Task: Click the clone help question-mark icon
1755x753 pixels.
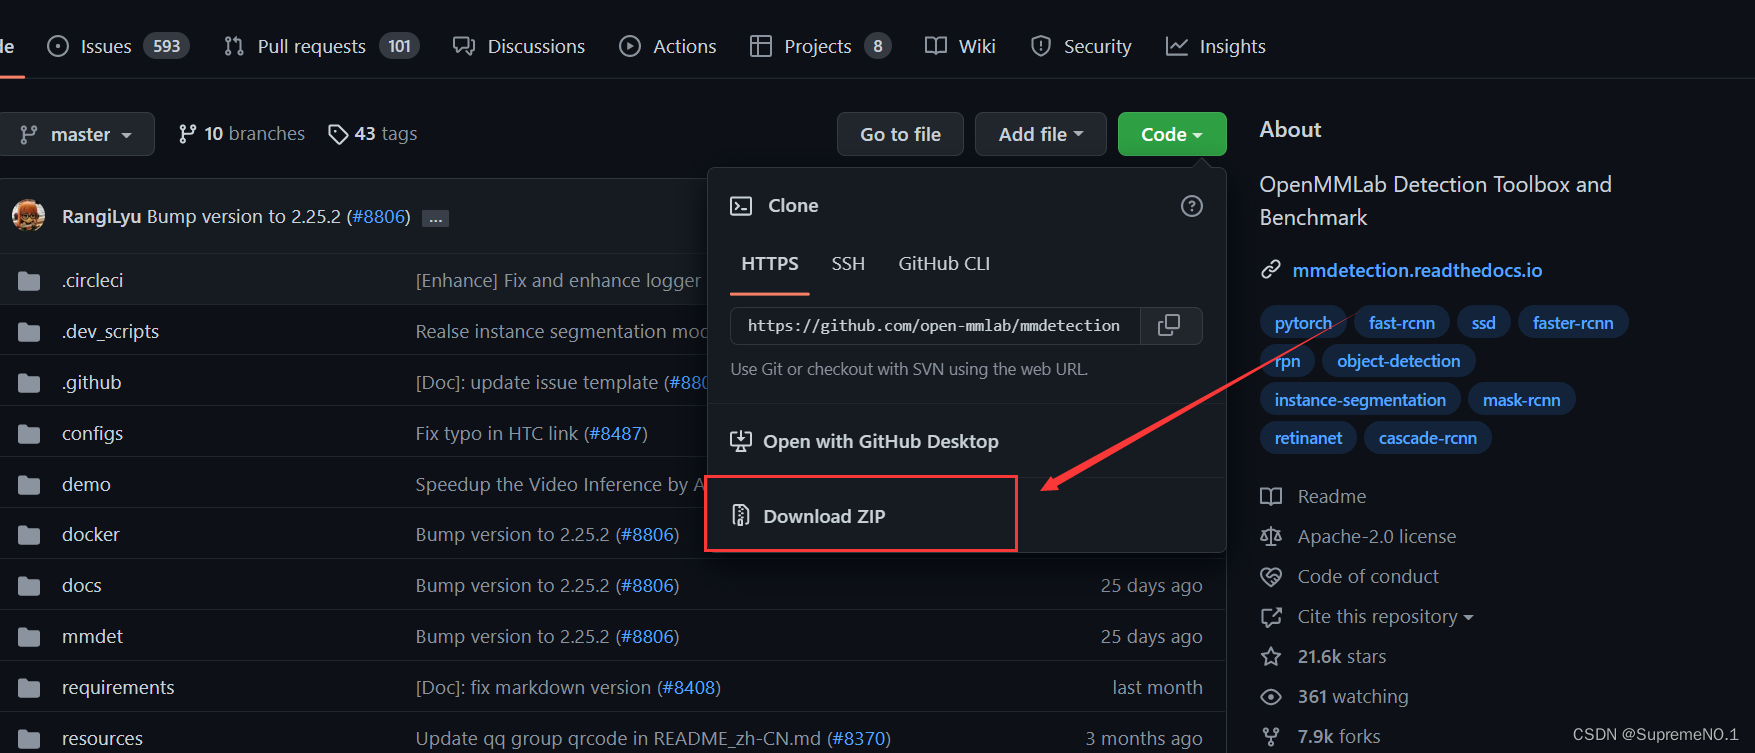Action: click(1192, 206)
